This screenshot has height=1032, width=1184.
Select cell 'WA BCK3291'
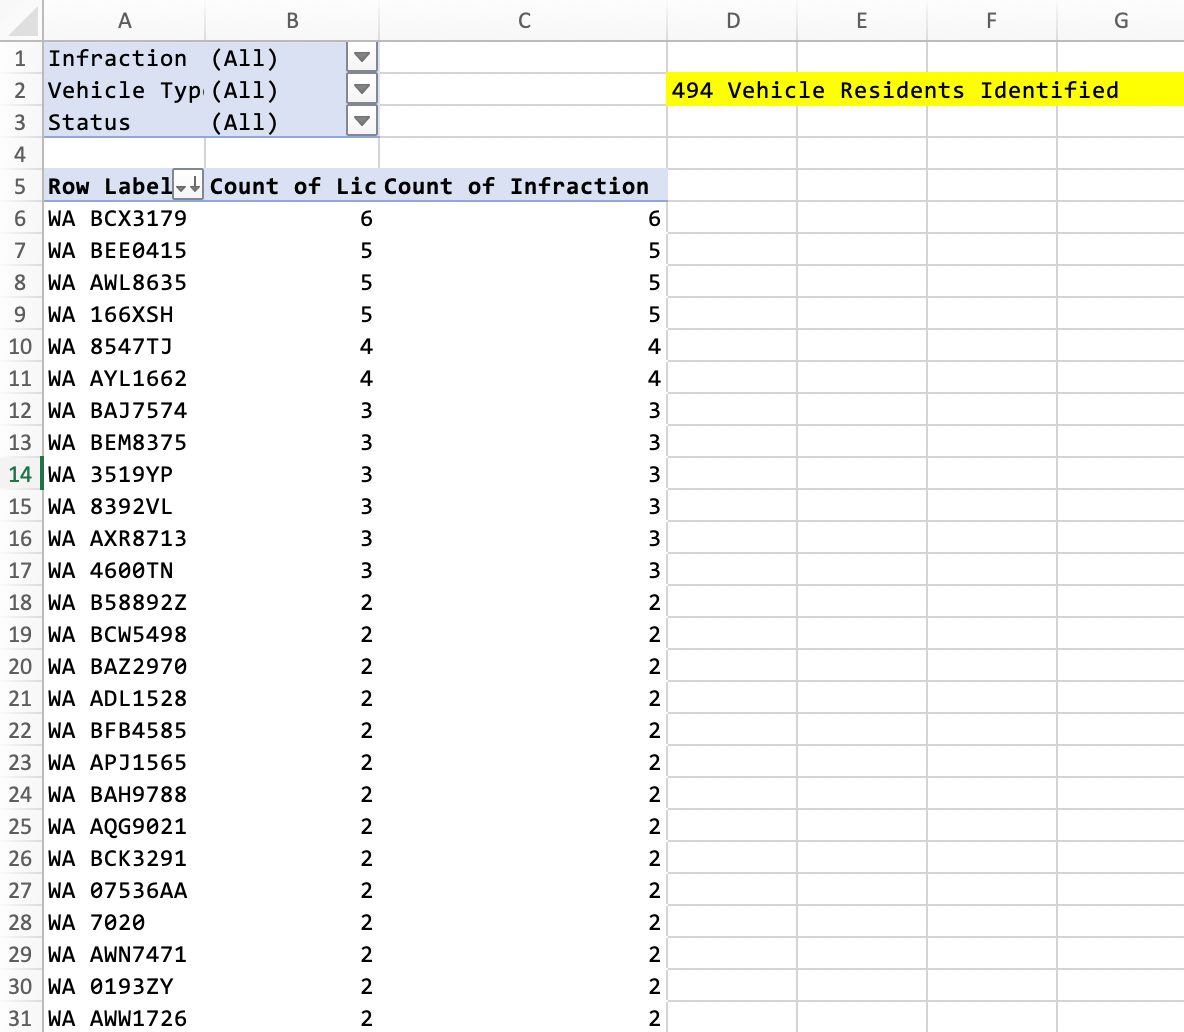pyautogui.click(x=125, y=858)
